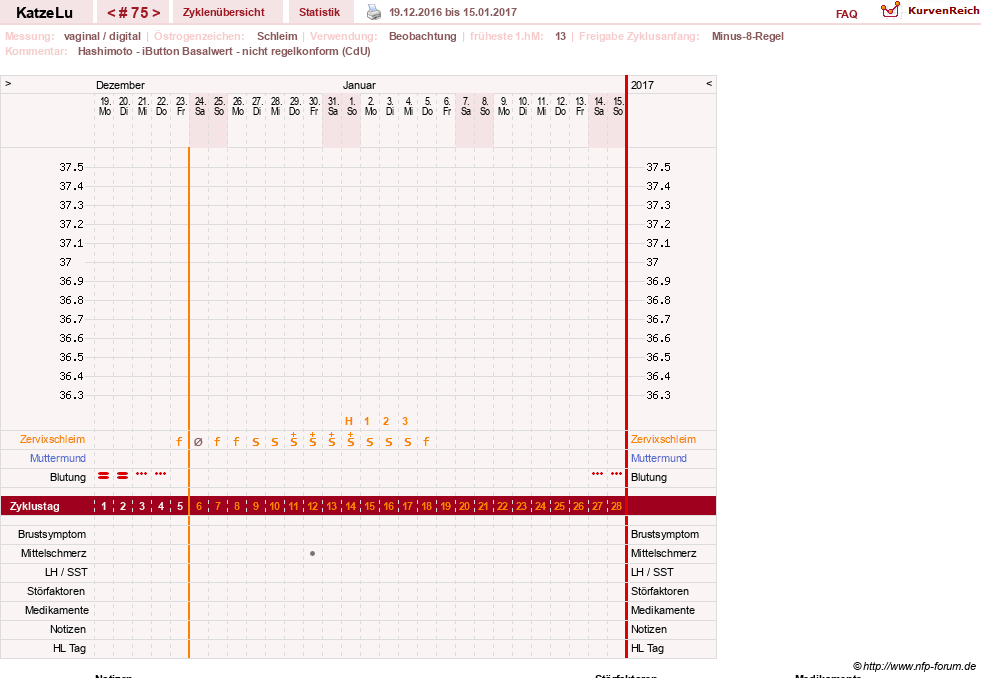Image resolution: width=981 pixels, height=678 pixels.
Task: Click the left Zervixschleim row label
Action: coord(53,439)
